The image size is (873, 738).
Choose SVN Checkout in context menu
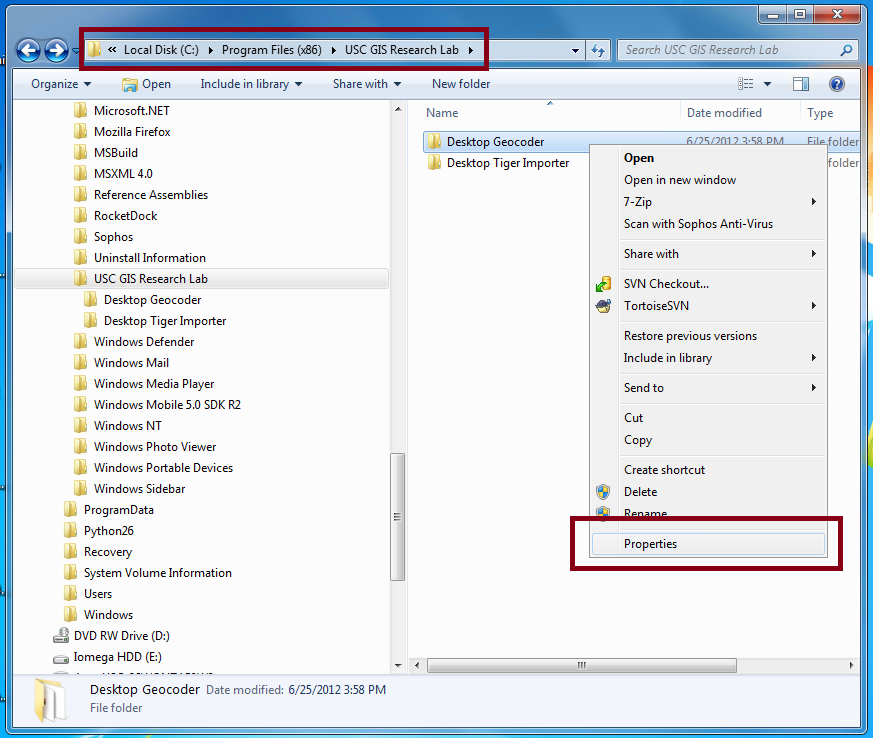[x=666, y=284]
